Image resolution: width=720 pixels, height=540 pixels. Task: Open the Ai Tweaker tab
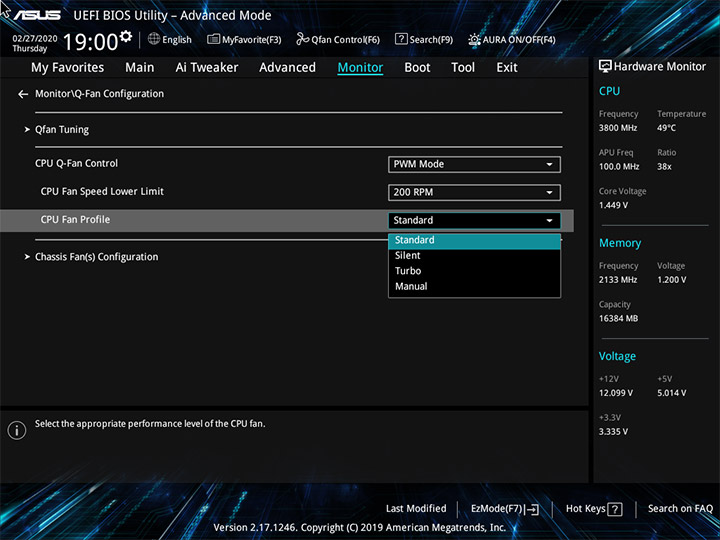pos(207,68)
